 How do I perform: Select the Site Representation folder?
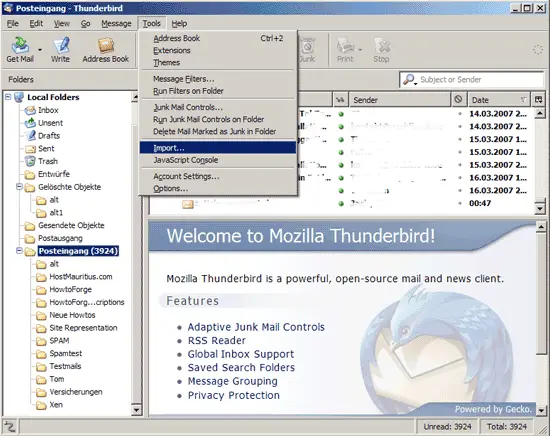[83, 328]
